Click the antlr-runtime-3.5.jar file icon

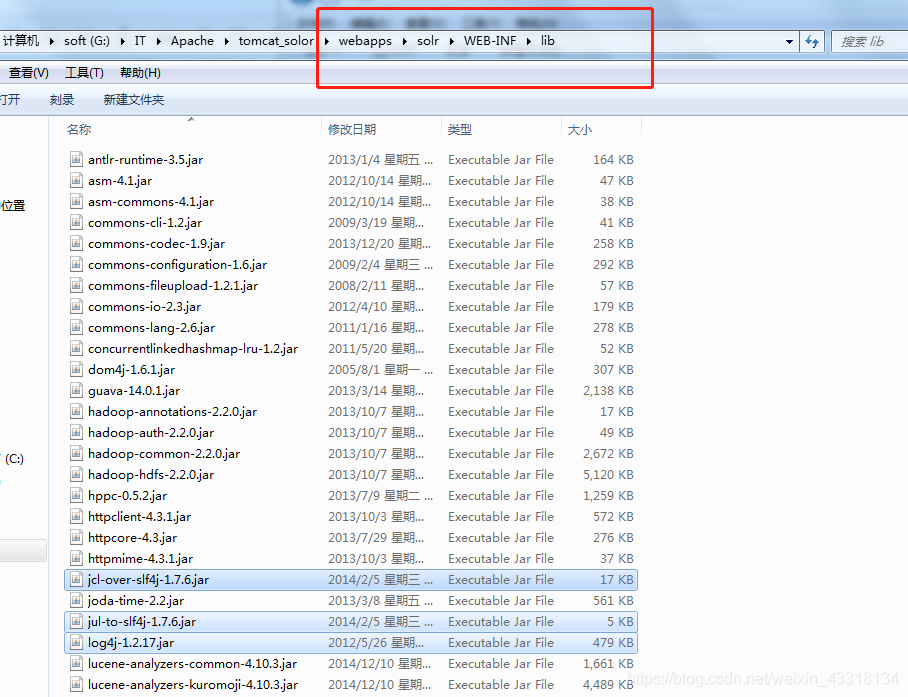(76, 159)
